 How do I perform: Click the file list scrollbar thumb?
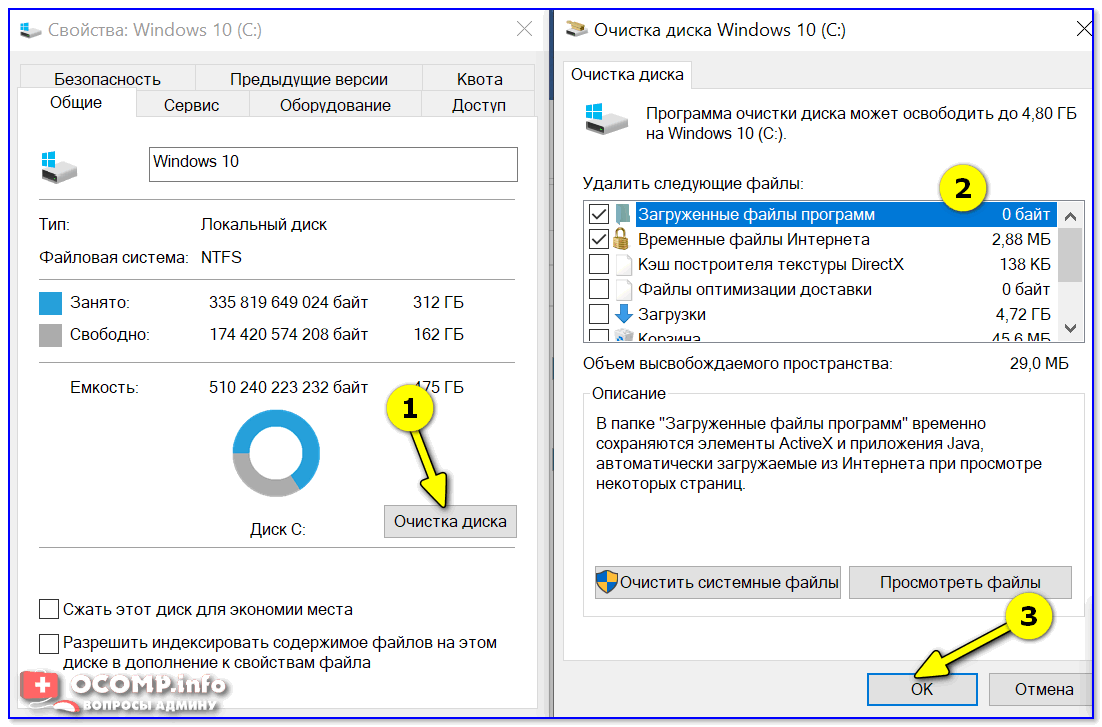coord(1070,255)
